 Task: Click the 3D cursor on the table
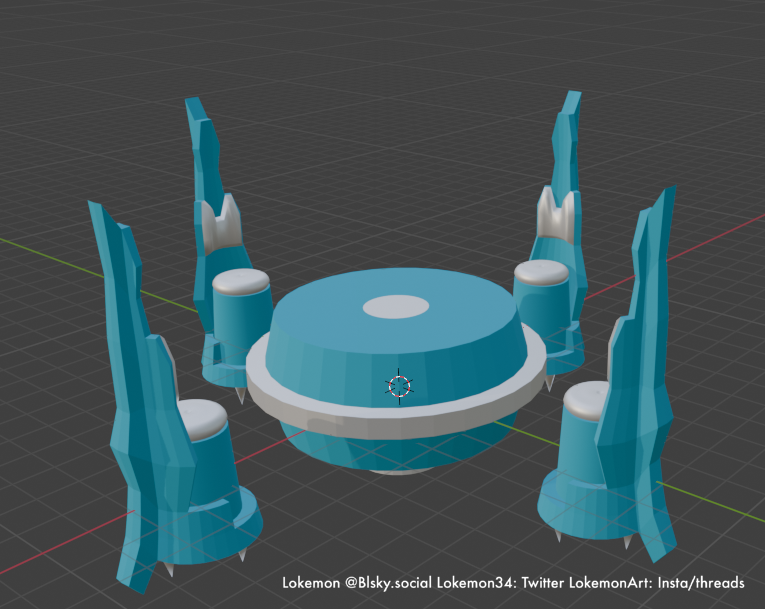click(x=399, y=386)
